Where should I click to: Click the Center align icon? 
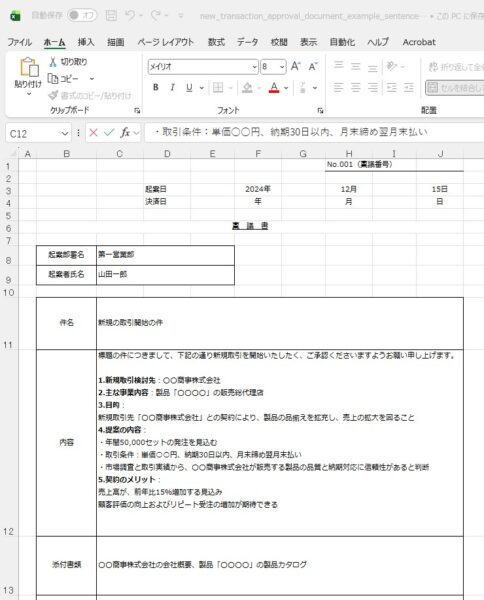coord(355,88)
